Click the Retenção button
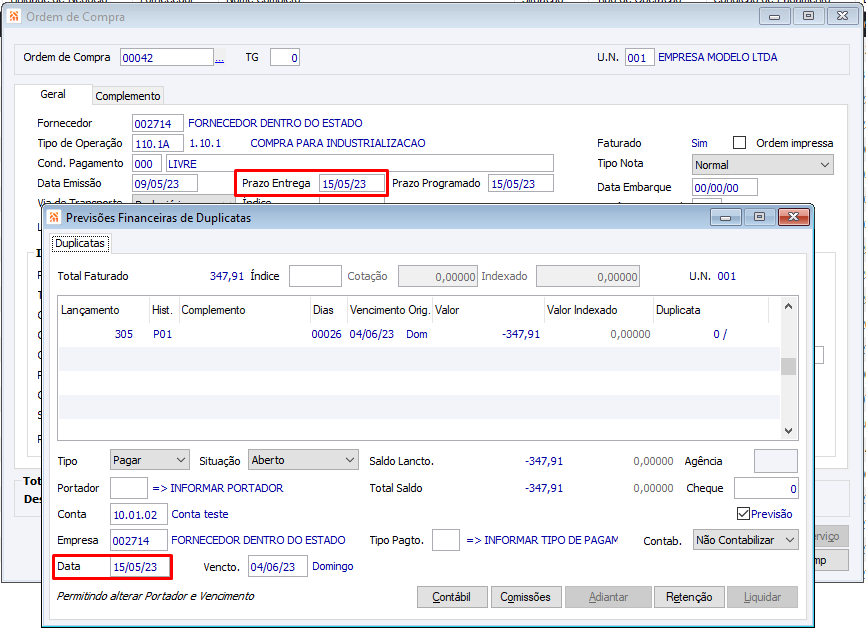Screen dimensions: 866x633 coord(689,597)
